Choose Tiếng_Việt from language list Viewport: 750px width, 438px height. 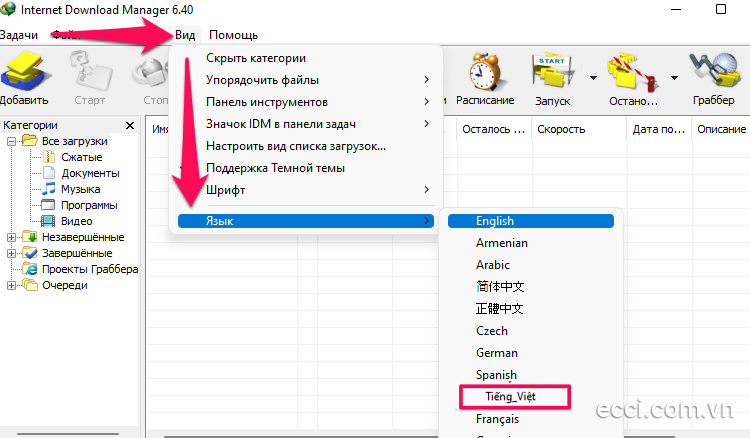(x=512, y=397)
